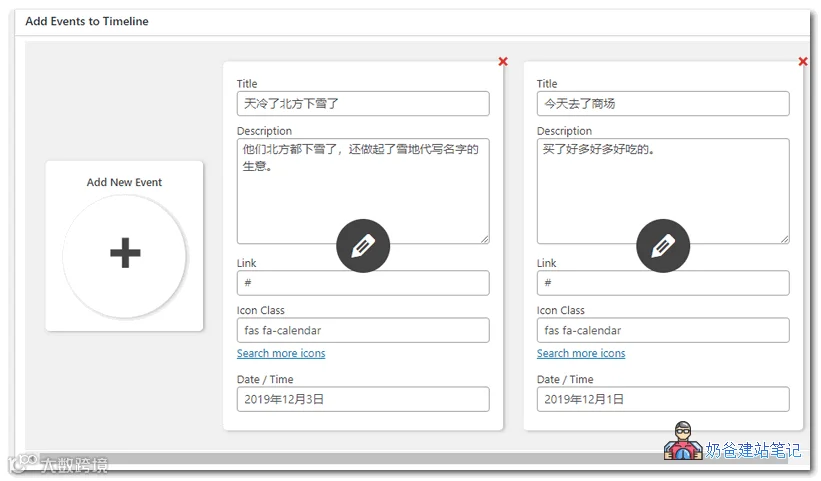The width and height of the screenshot is (821, 481).
Task: Grab resize handle of first Description textarea
Action: click(485, 239)
